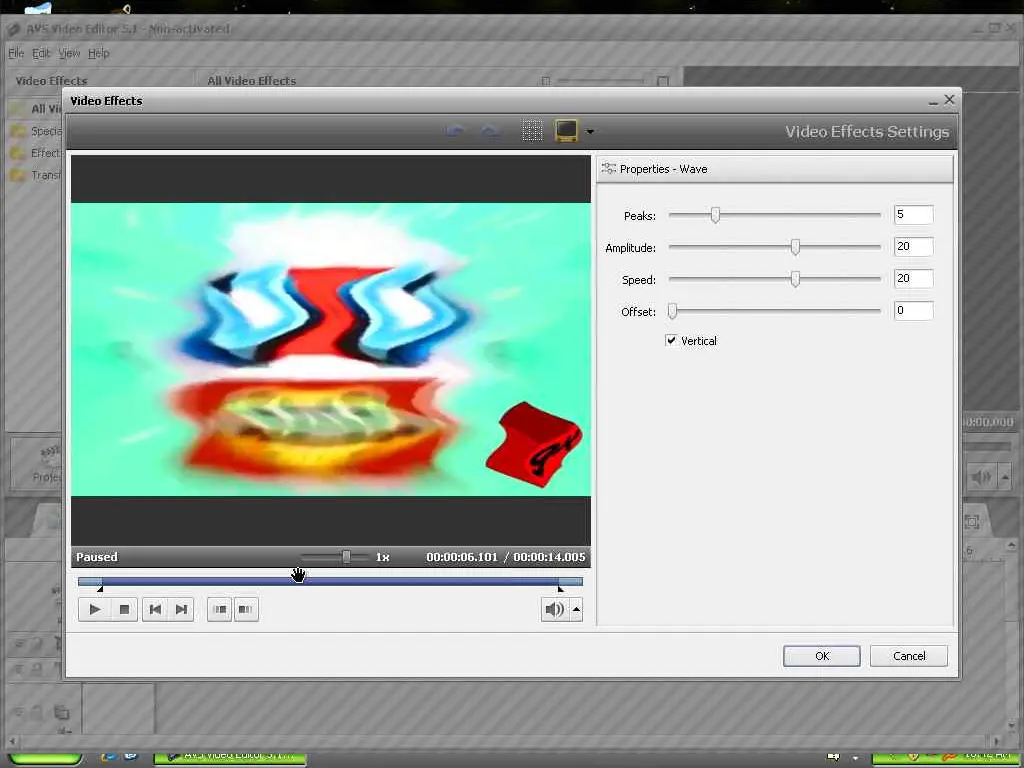Image resolution: width=1024 pixels, height=768 pixels.
Task: Open the preview mode dropdown arrow
Action: (x=590, y=131)
